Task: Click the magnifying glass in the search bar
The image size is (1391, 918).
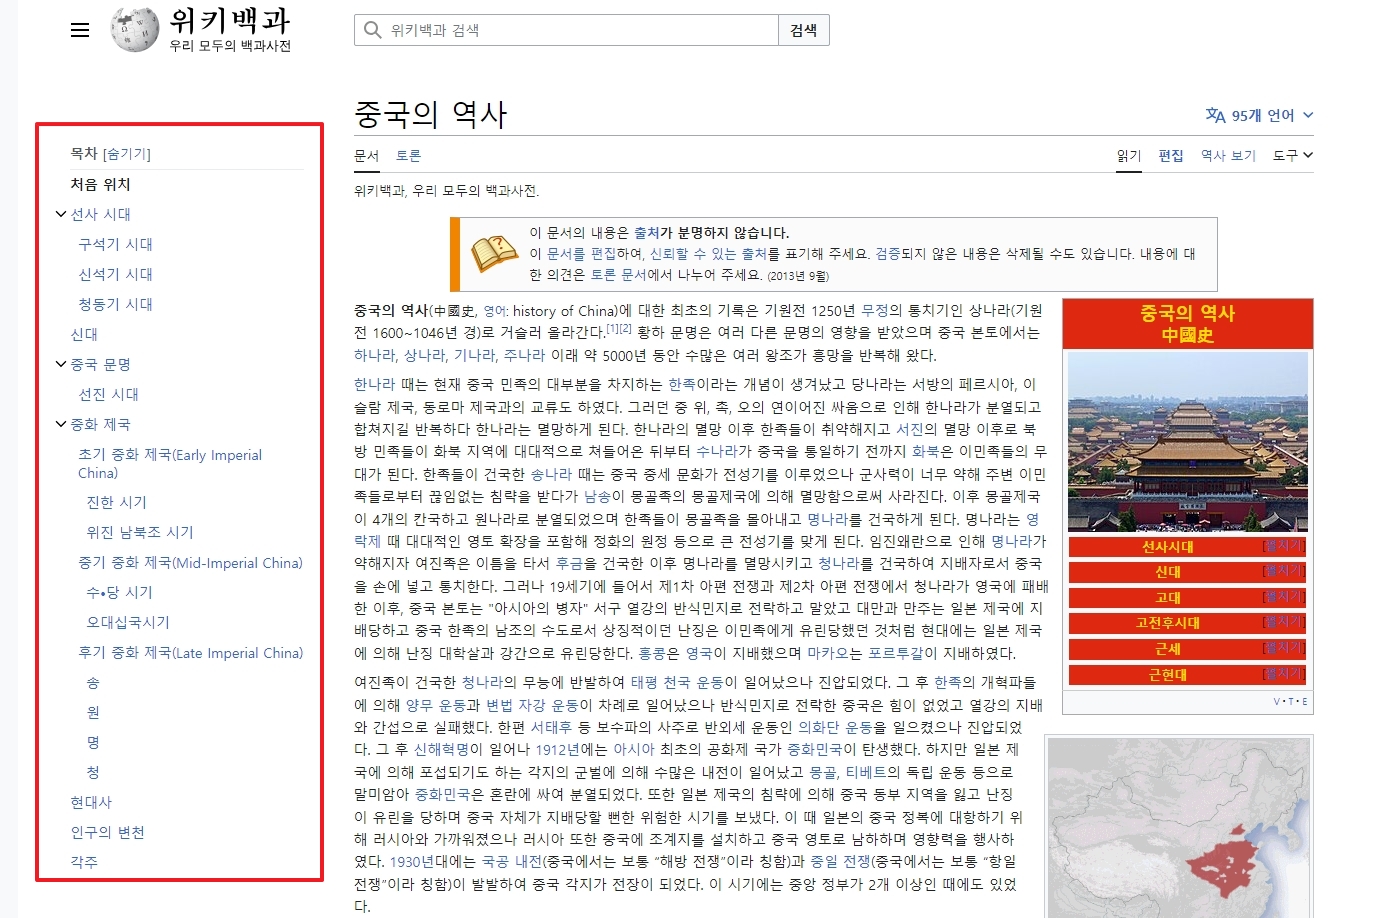Action: 370,29
